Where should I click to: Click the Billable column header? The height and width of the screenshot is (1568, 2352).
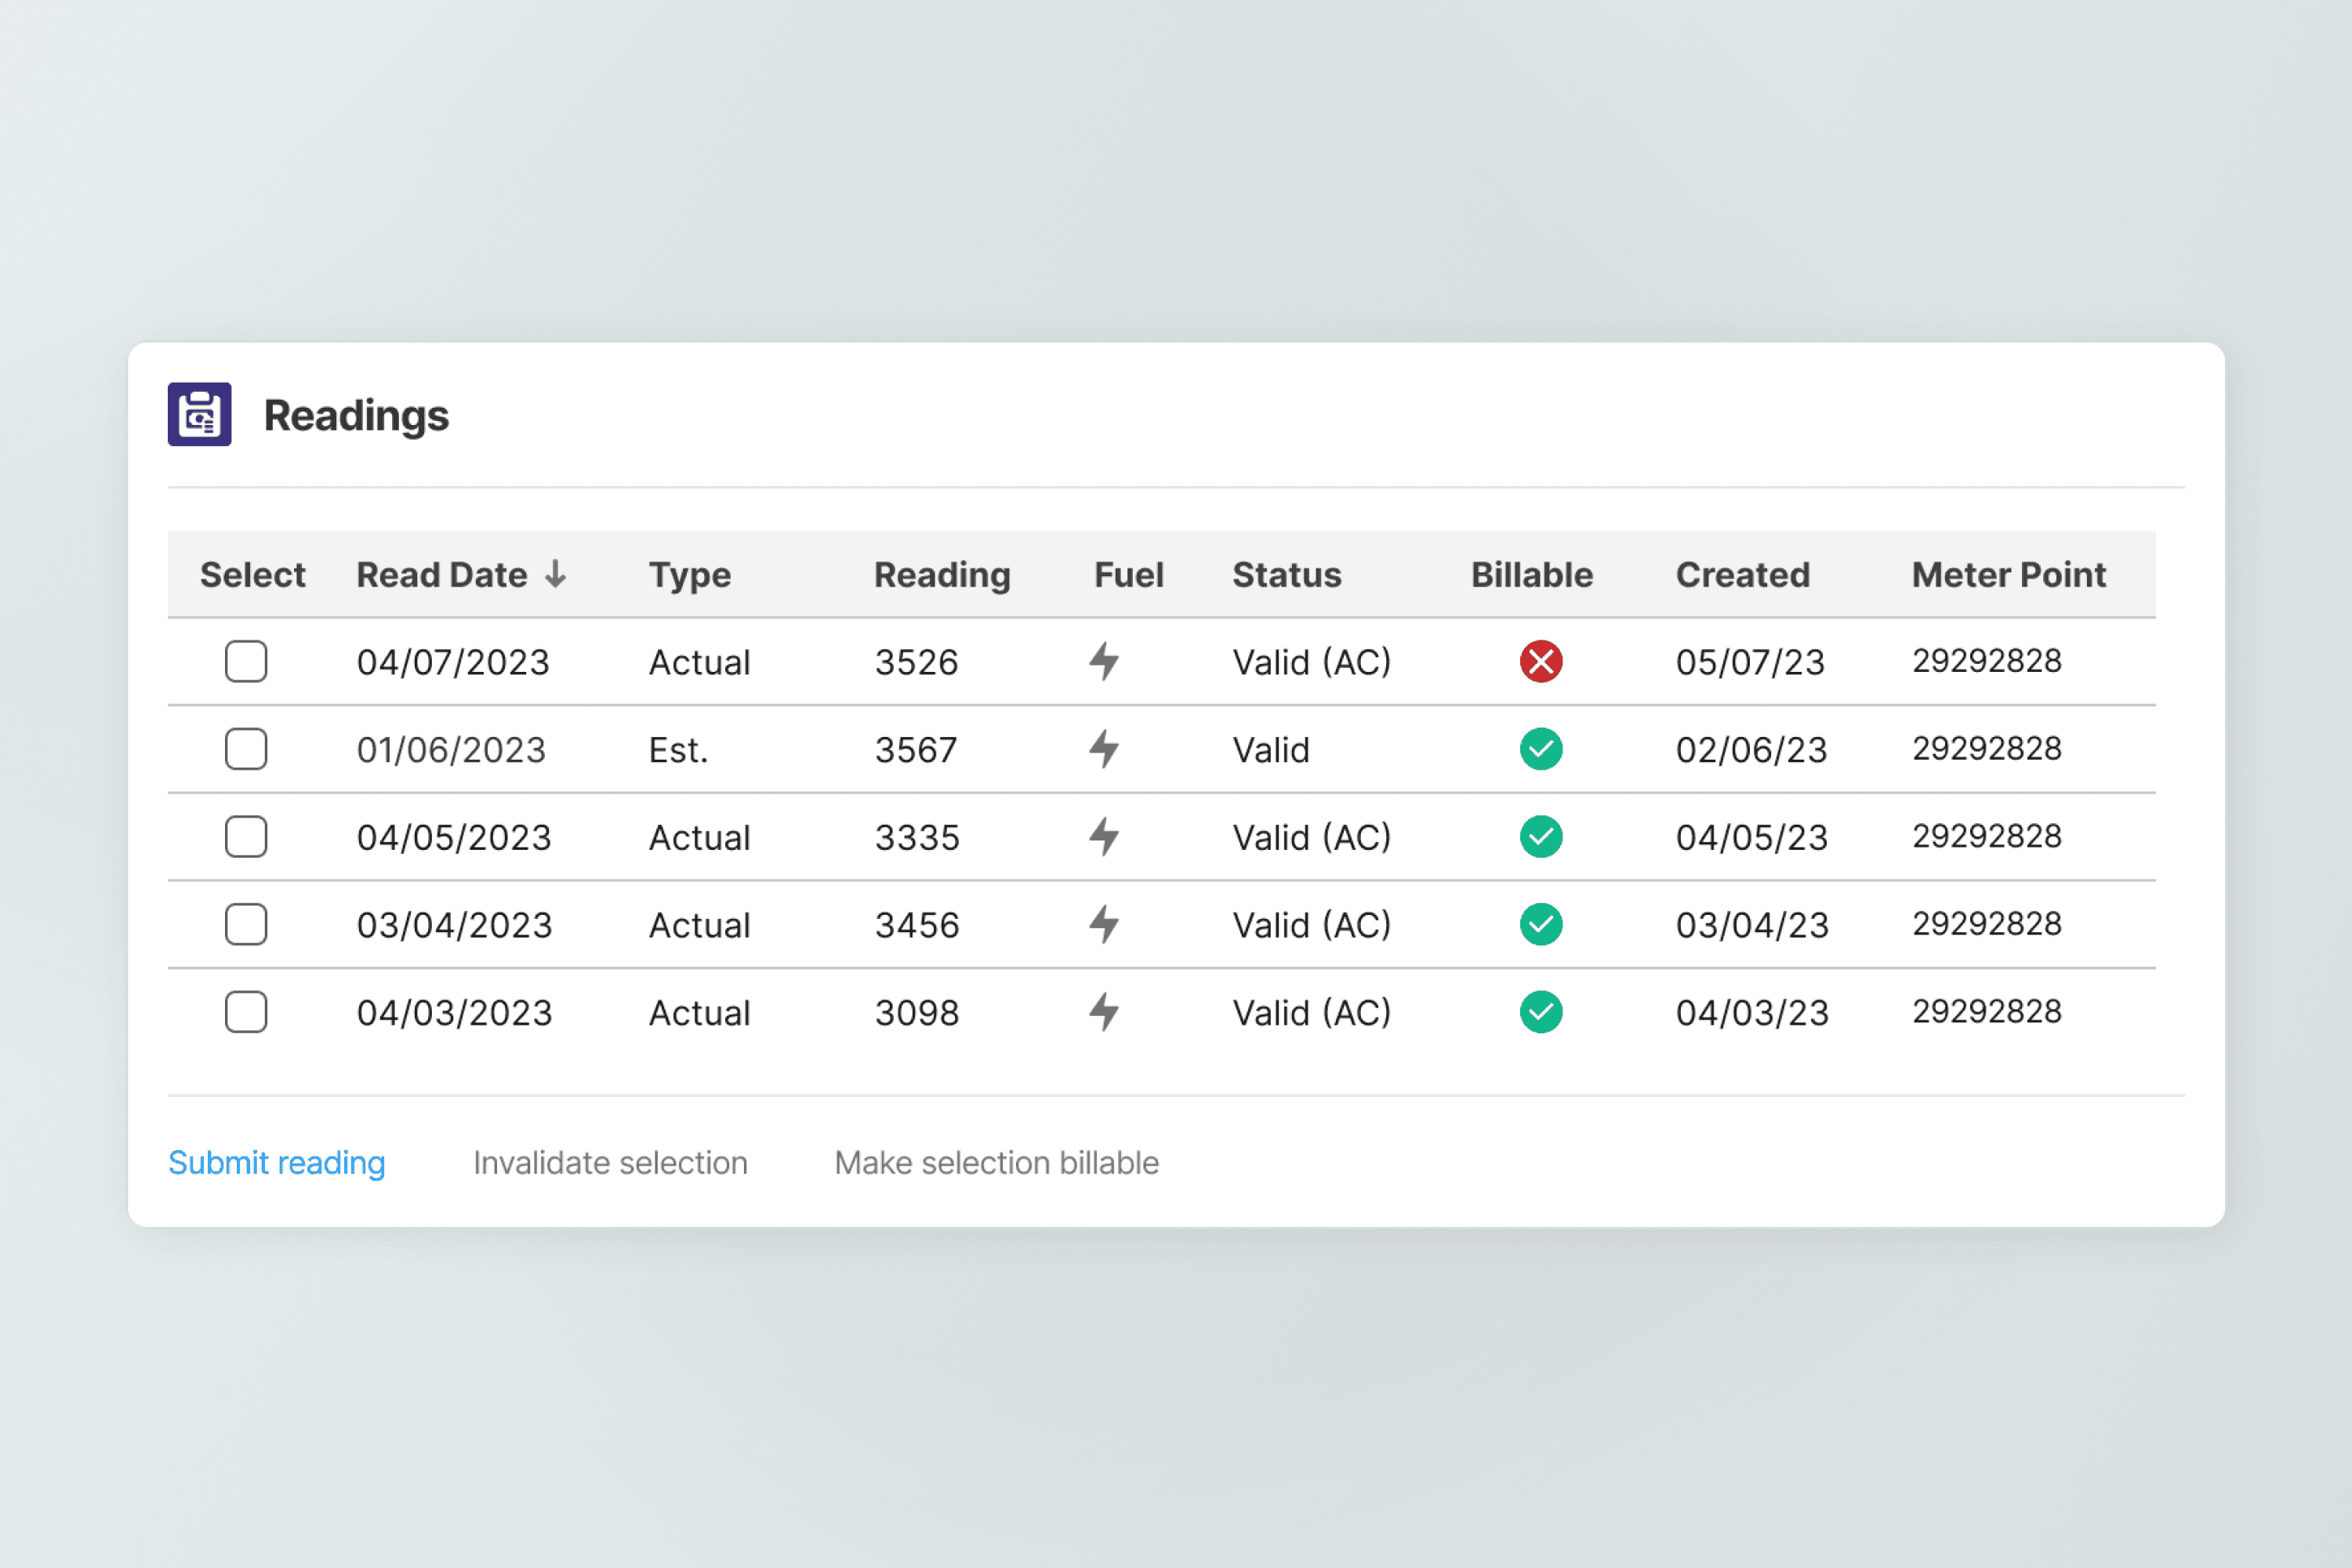pyautogui.click(x=1531, y=575)
